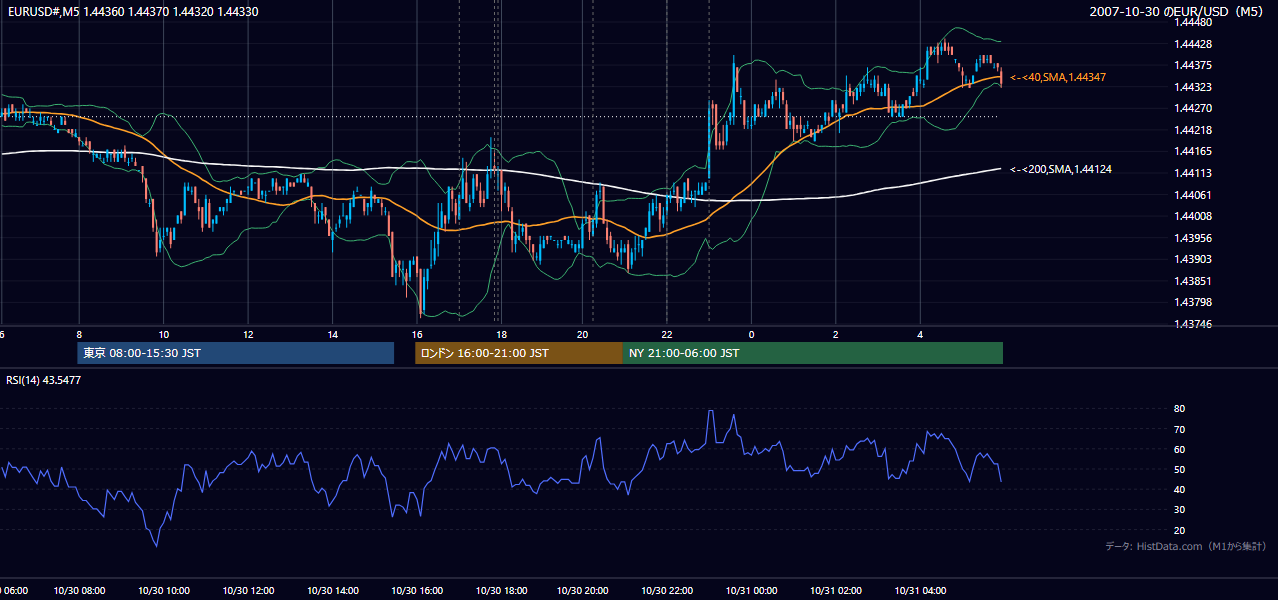Click the 1.44428 price axis label
The height and width of the screenshot is (600, 1278).
pyautogui.click(x=1193, y=44)
